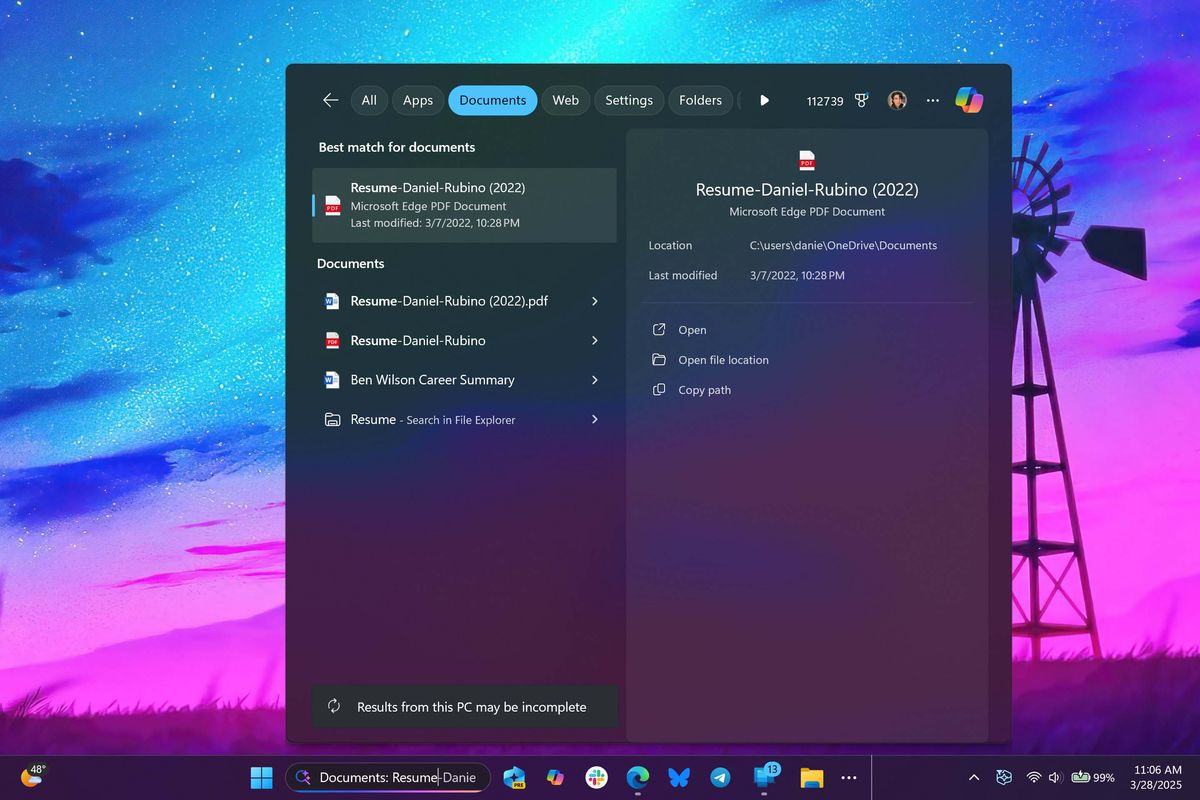
Task: Click the overflow arrow after the Folders filter
Action: 764,100
